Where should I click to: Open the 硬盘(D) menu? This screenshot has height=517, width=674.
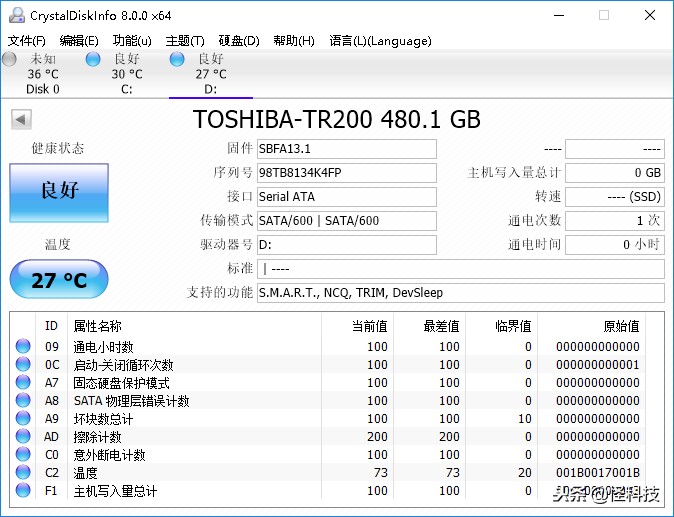click(239, 41)
